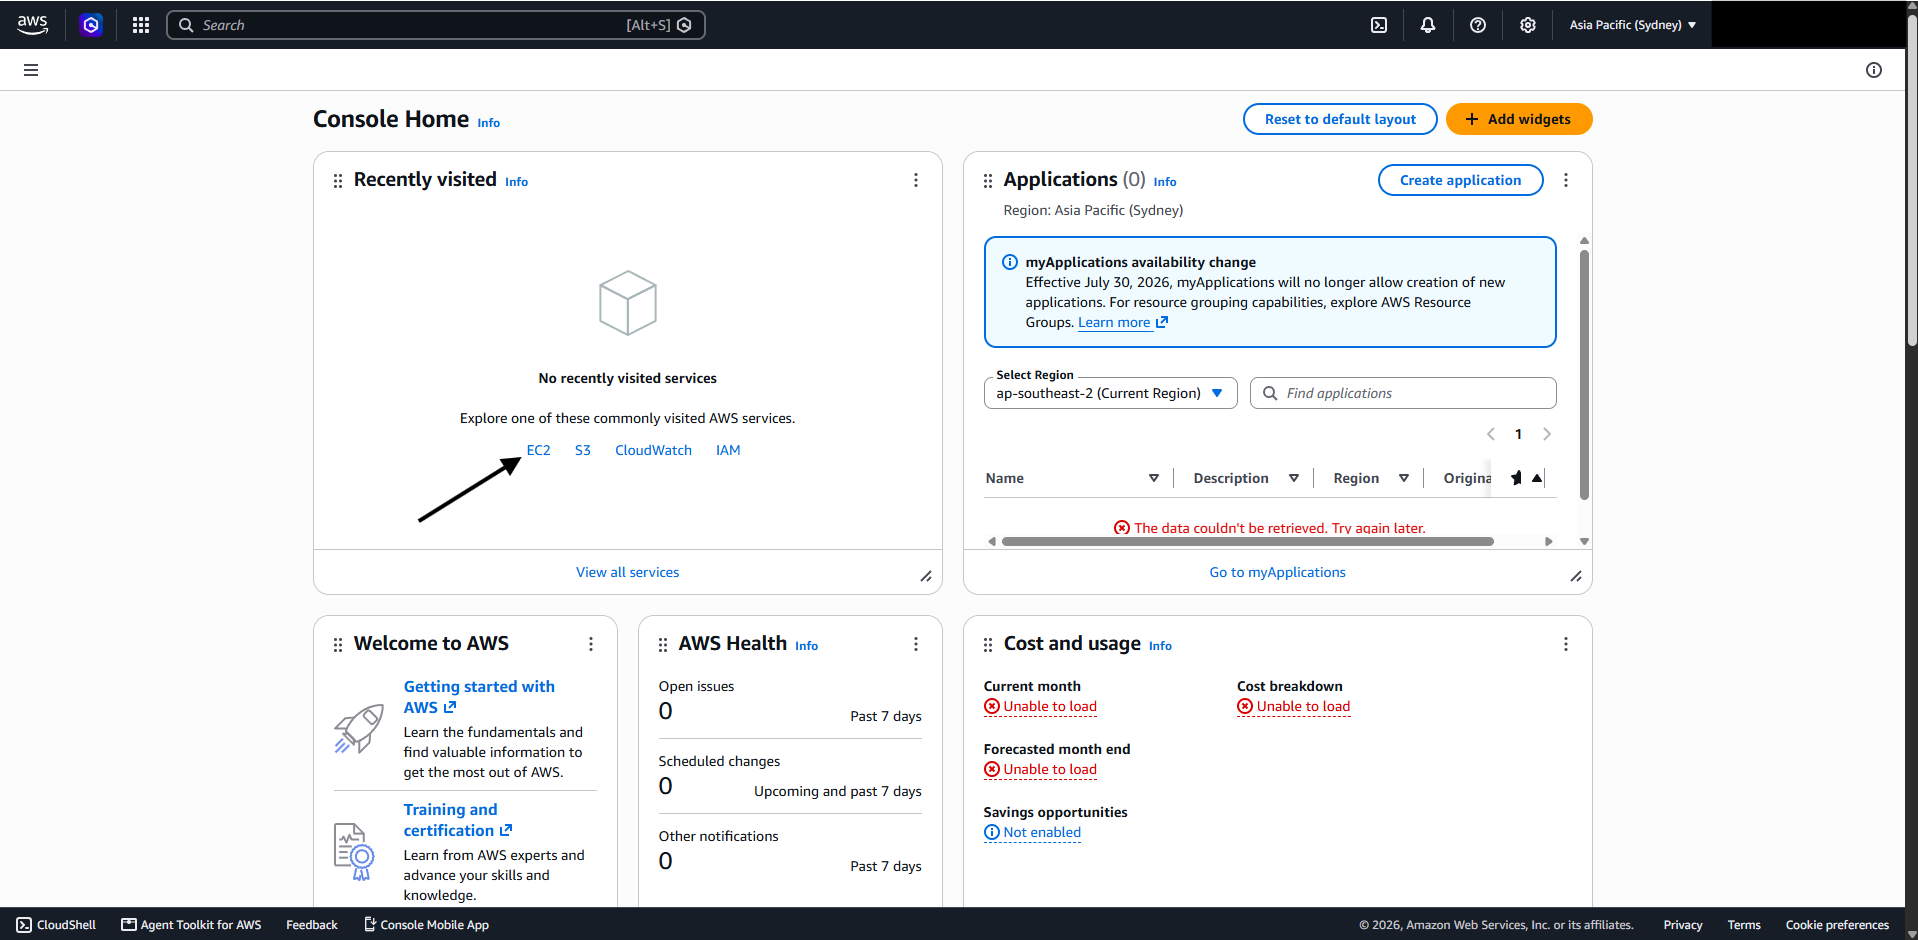Image resolution: width=1918 pixels, height=940 pixels.
Task: Click the favorite pin column icon
Action: 1516,478
